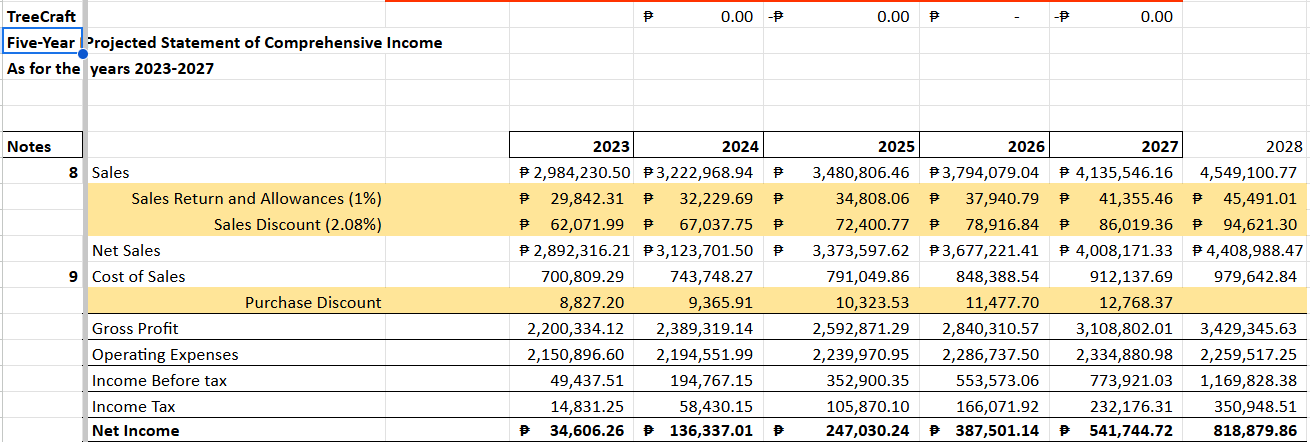Click net sales value 2,892,316.21
Screen dimensions: 1310x442
click(x=571, y=251)
